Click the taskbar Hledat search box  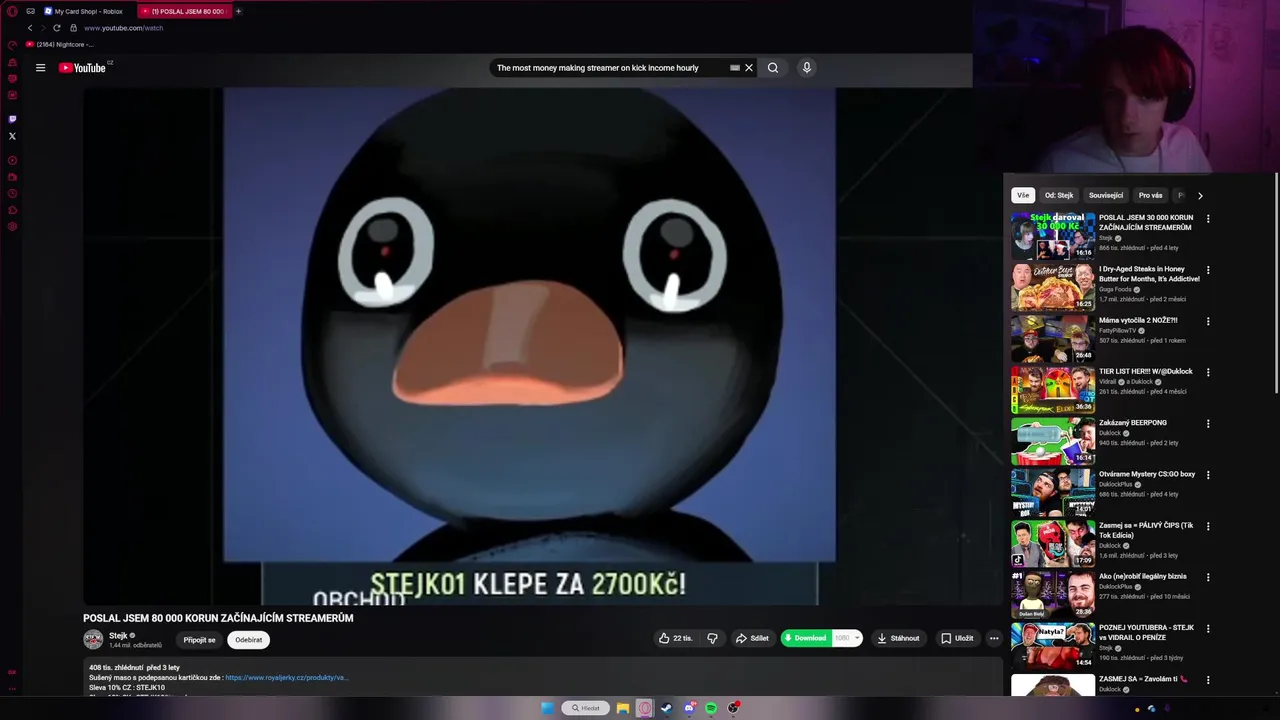coord(586,708)
